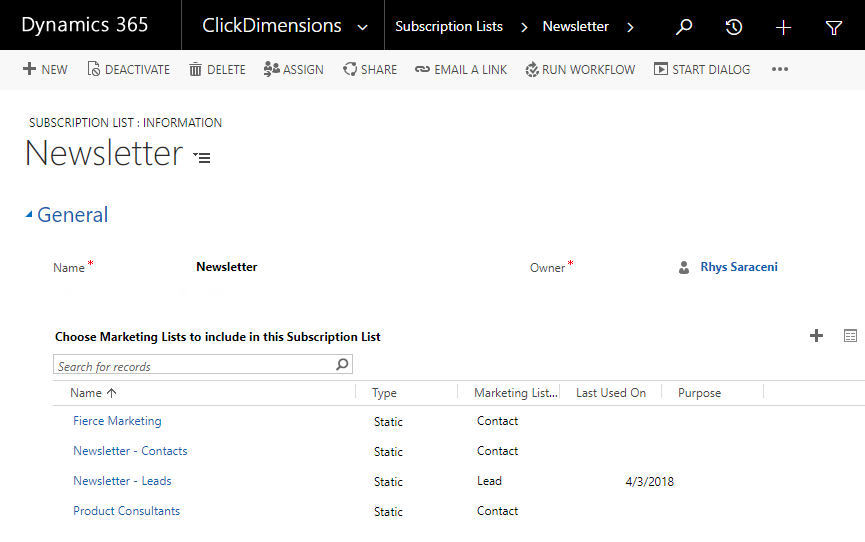Click the DELETE trash command

pyautogui.click(x=217, y=70)
